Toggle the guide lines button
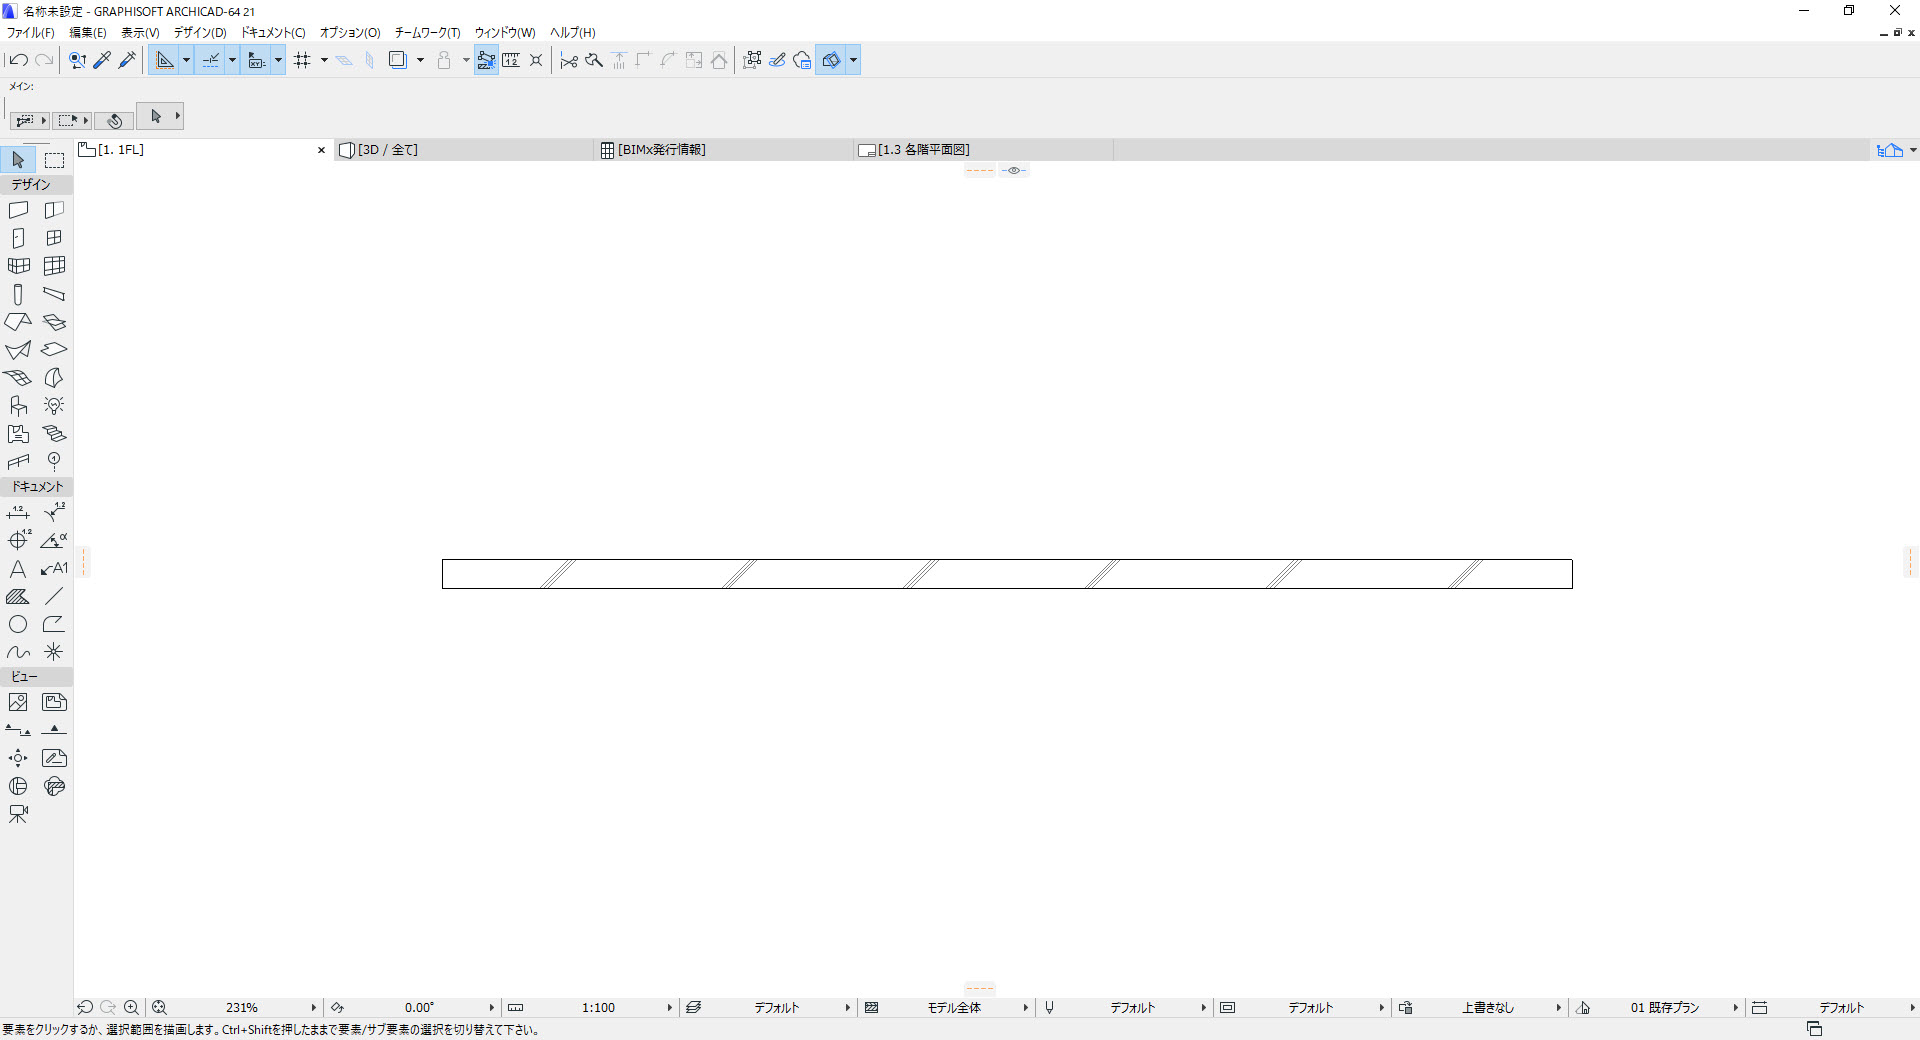The image size is (1920, 1040). [x=211, y=60]
